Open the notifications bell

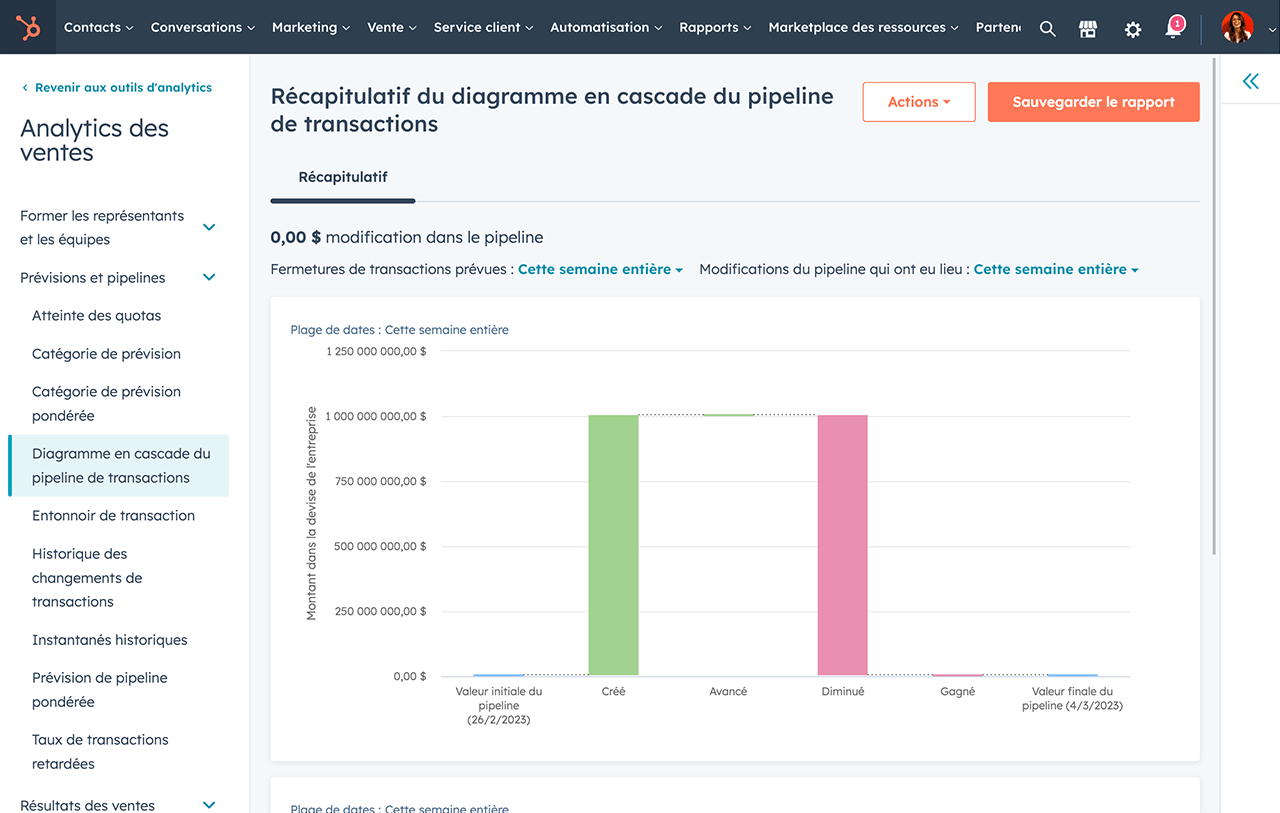coord(1174,29)
